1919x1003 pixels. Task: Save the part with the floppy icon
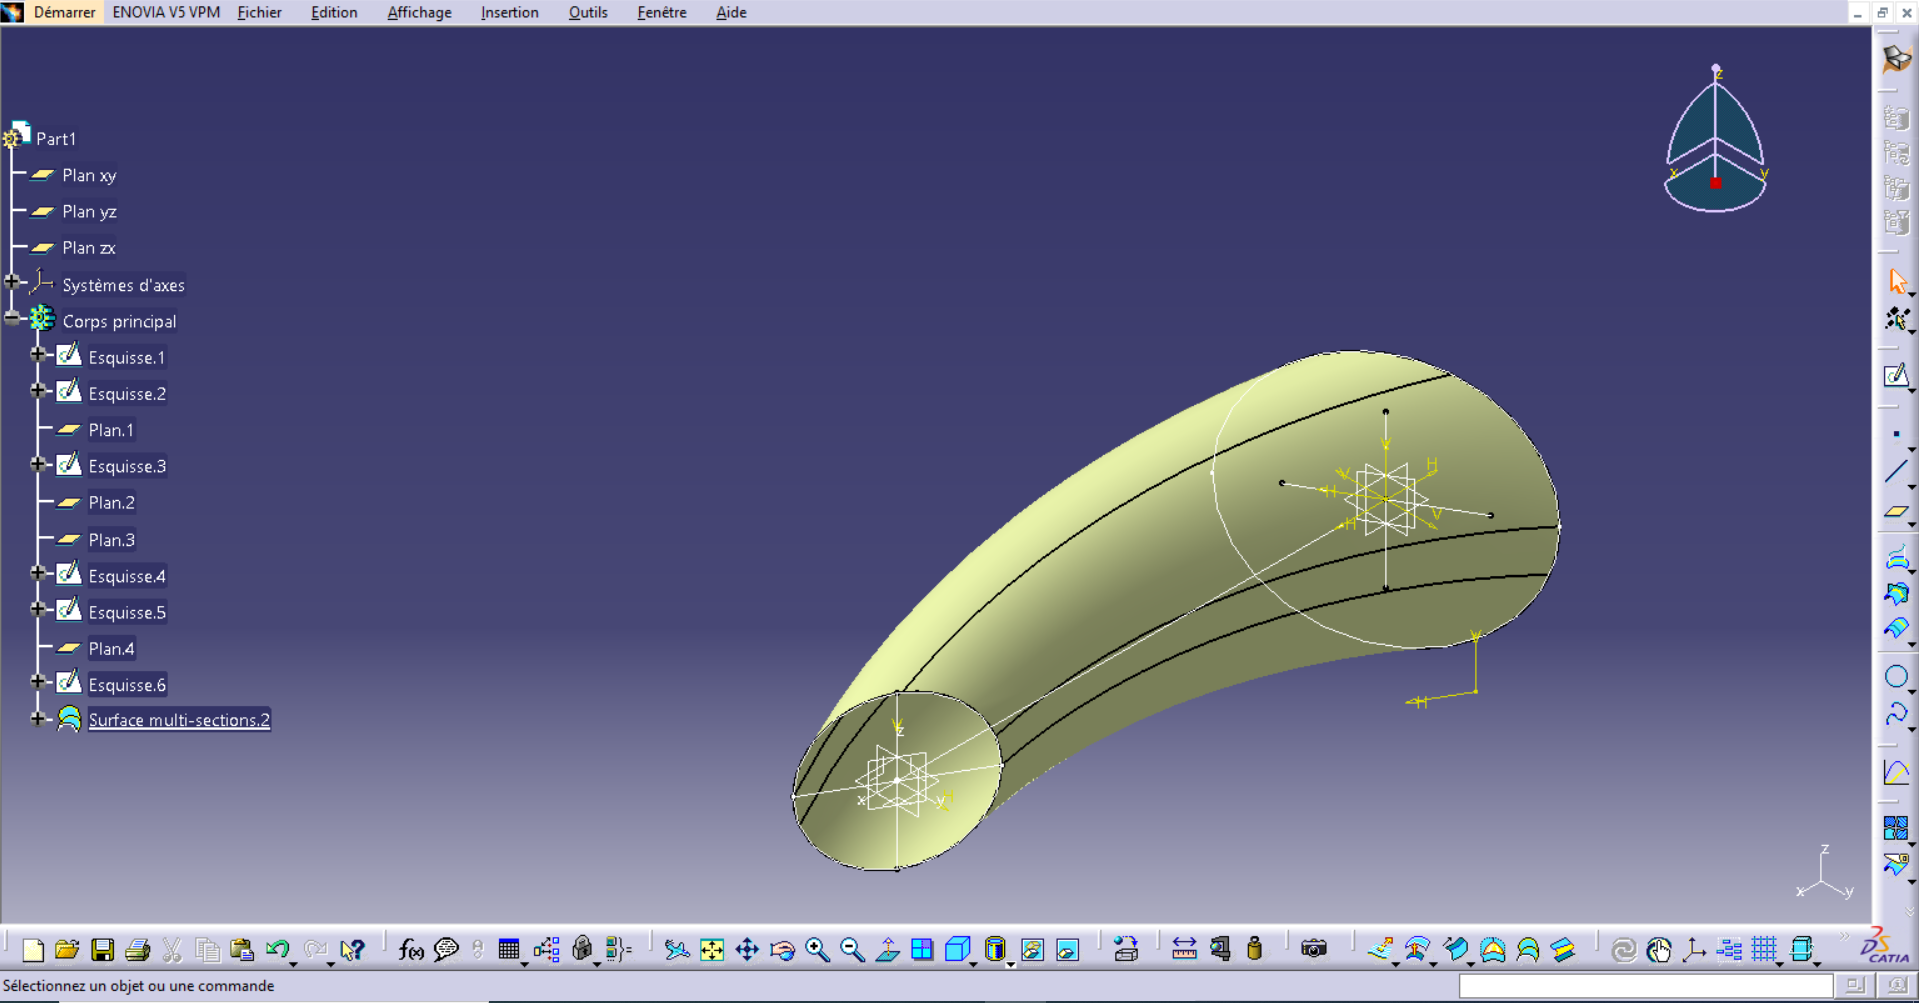pos(102,949)
